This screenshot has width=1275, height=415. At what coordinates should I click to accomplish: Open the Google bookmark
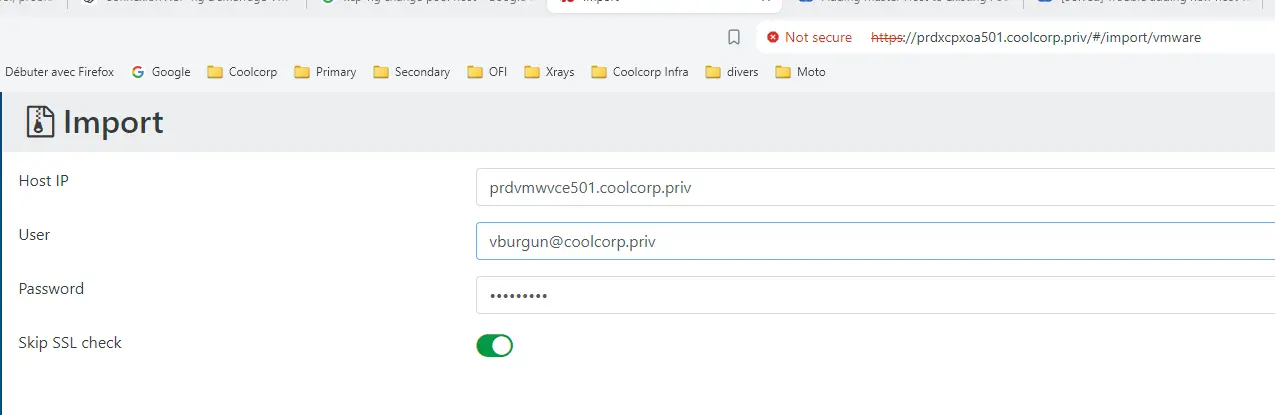[x=161, y=72]
